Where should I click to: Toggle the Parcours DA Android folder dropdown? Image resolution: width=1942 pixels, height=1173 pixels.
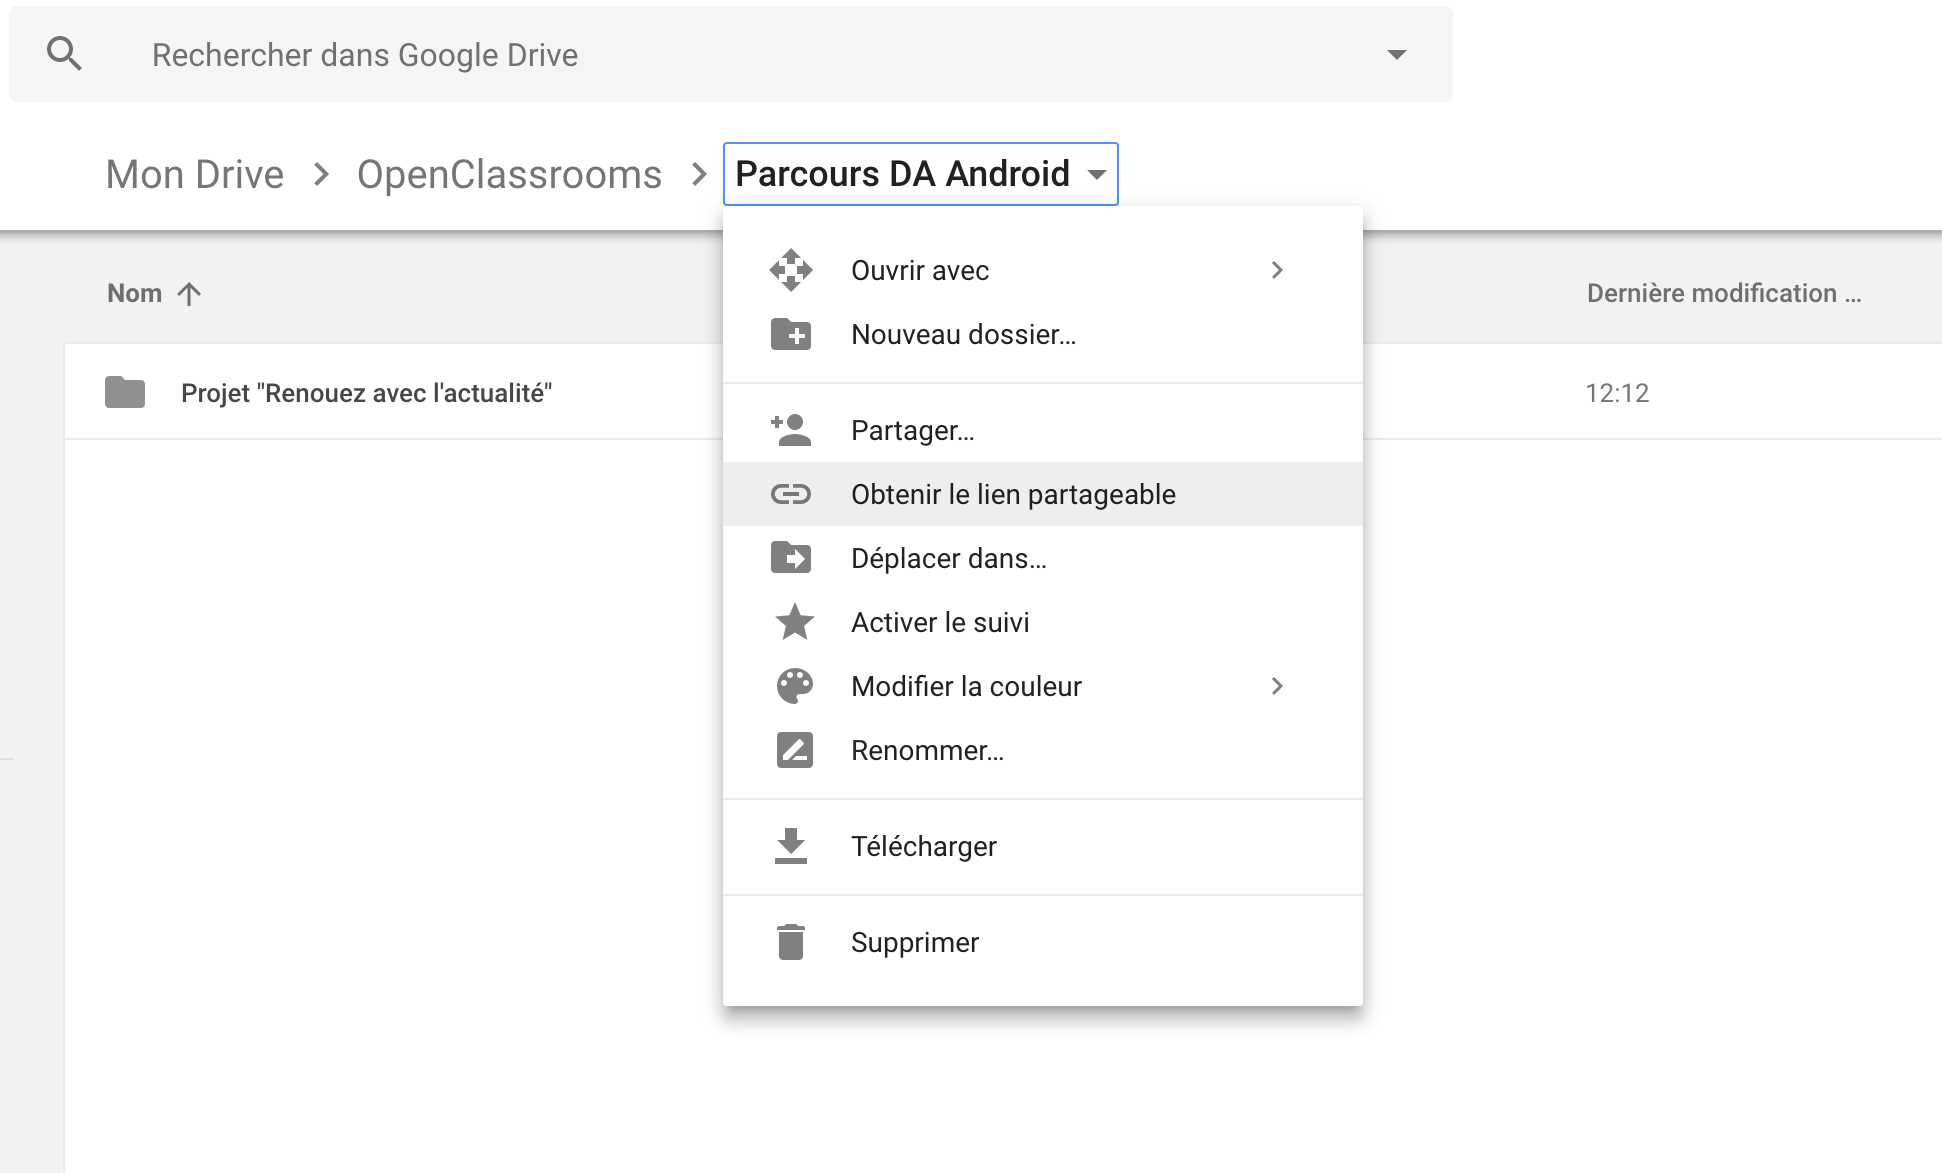[x=920, y=174]
